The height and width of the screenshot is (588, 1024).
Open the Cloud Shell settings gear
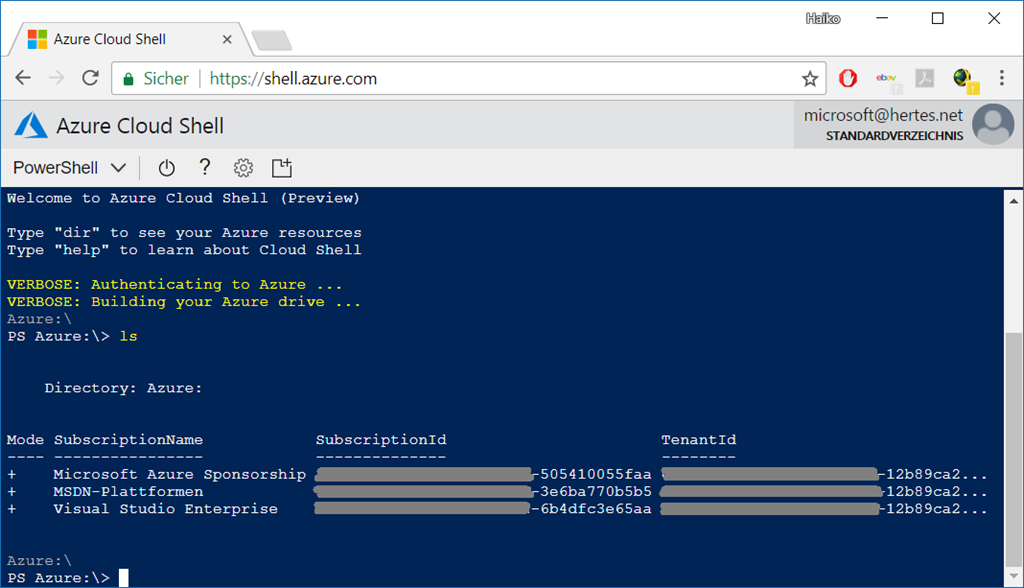point(243,168)
